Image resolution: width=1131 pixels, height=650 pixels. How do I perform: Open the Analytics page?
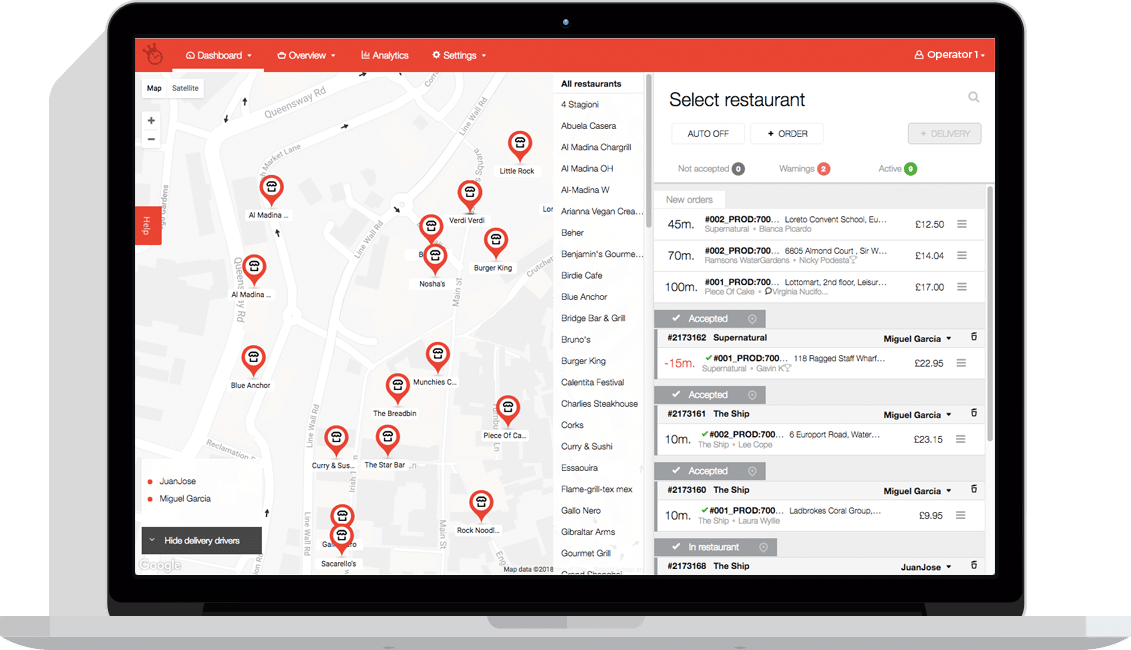coord(384,56)
